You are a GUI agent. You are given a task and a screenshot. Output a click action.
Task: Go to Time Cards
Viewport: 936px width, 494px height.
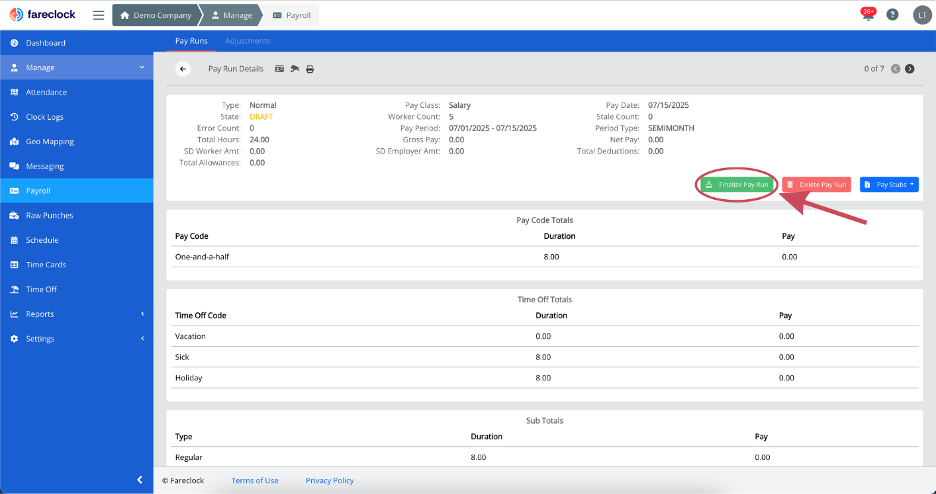tap(76, 265)
